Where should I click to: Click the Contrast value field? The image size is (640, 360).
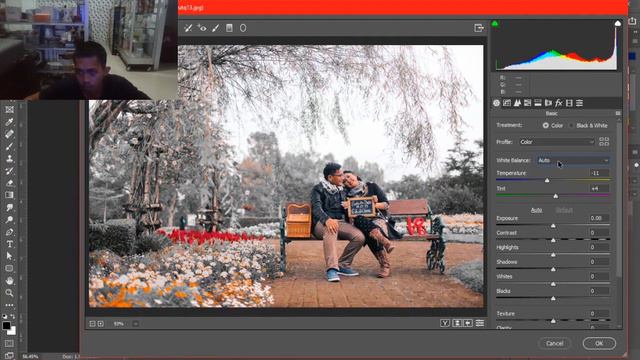(599, 233)
